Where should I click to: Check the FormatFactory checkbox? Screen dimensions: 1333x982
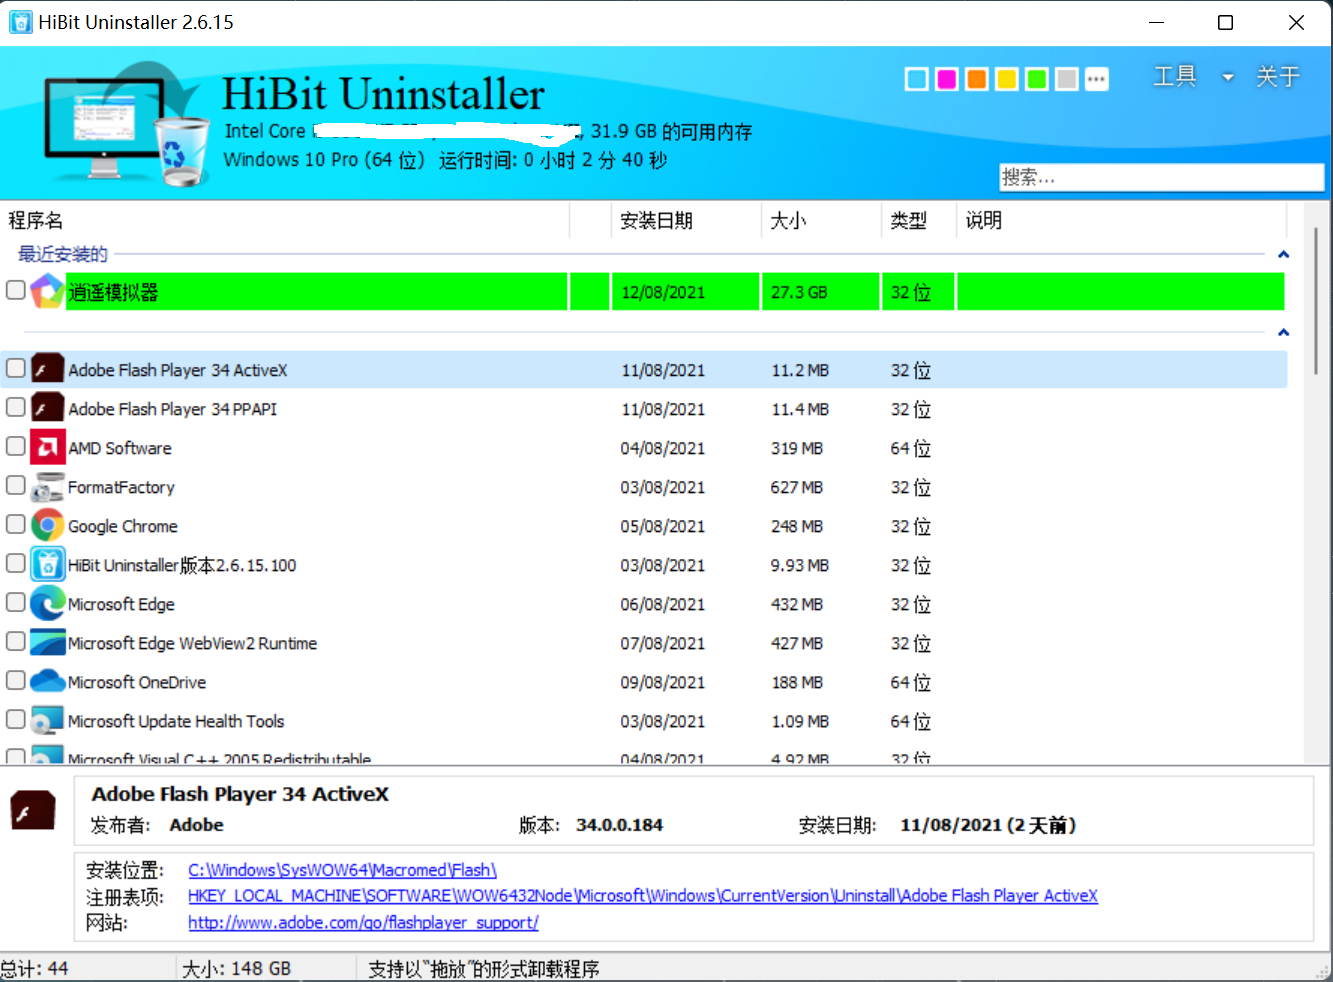pos(15,485)
